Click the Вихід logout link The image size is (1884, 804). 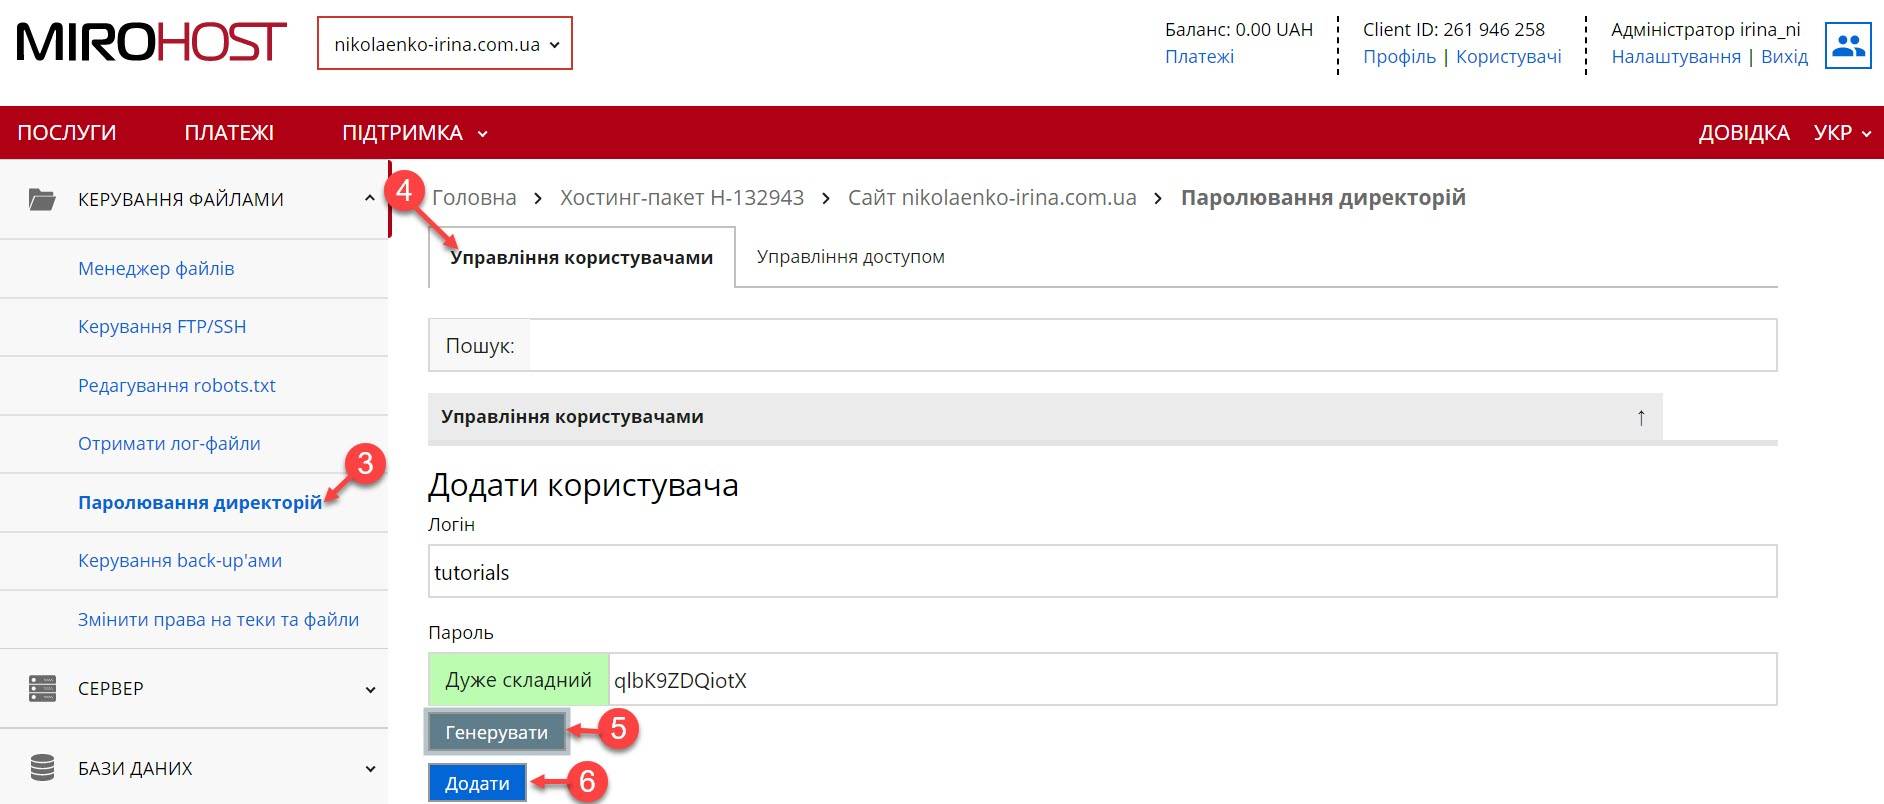click(x=1785, y=57)
